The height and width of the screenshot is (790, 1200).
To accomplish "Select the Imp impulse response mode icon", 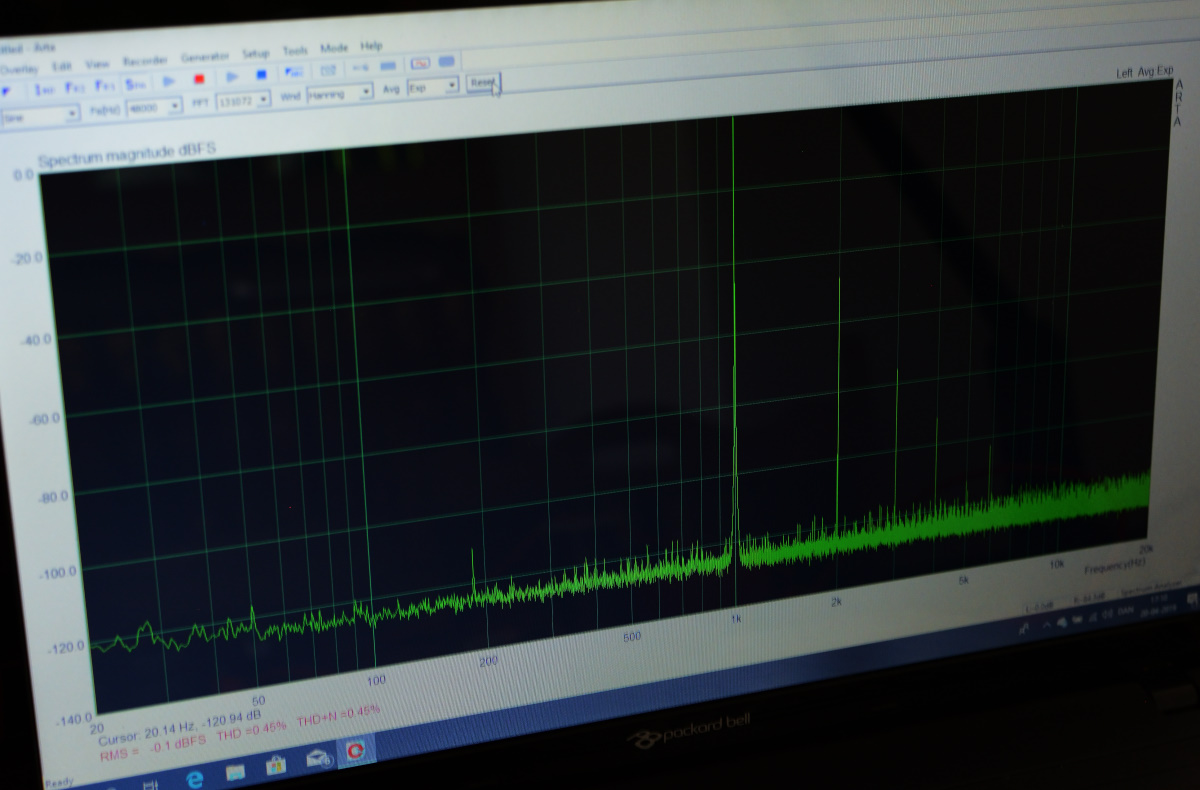I will tap(44, 90).
